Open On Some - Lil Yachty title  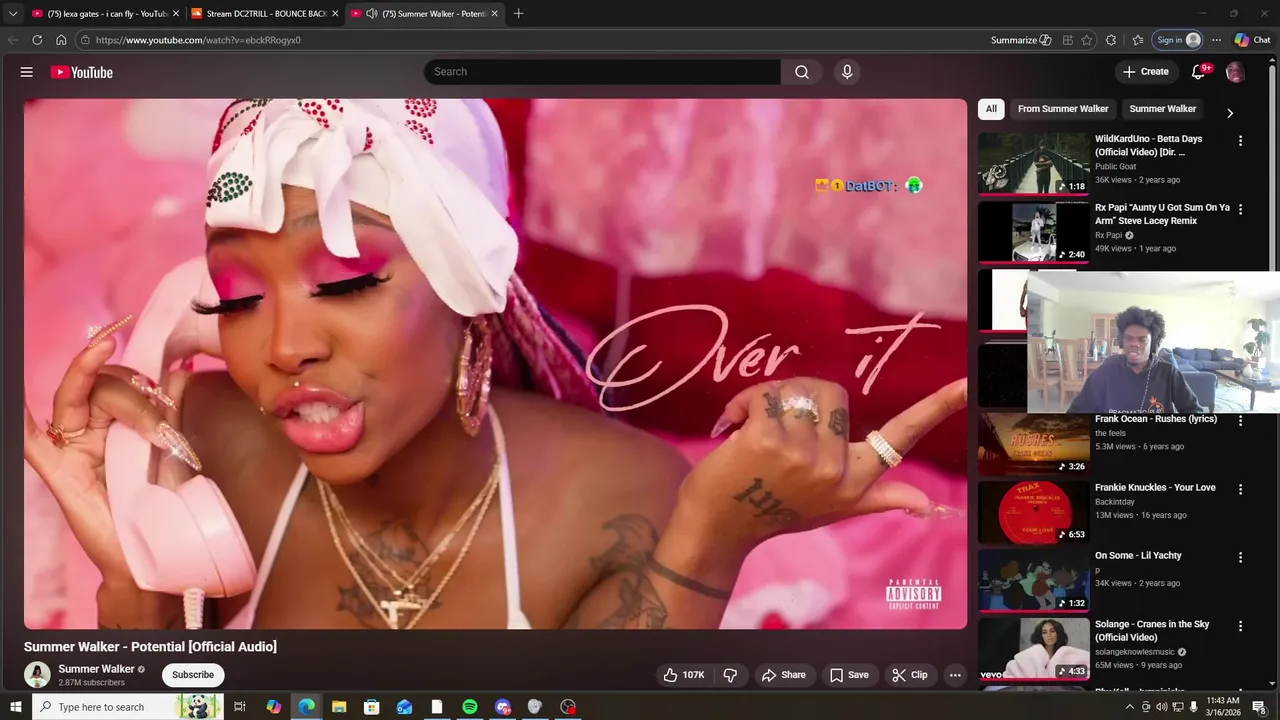click(1138, 556)
